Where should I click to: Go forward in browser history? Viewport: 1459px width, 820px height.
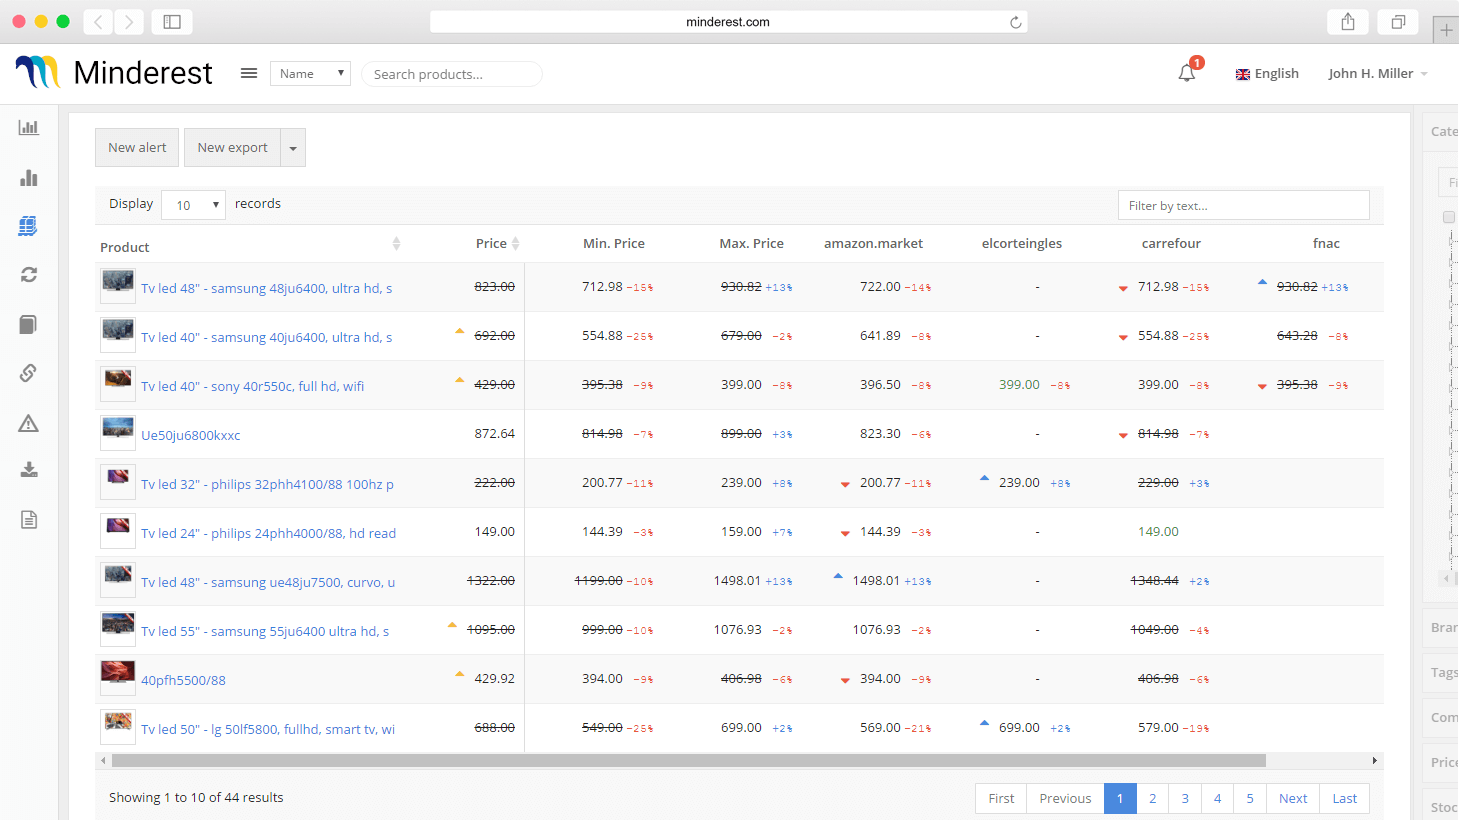pos(129,22)
